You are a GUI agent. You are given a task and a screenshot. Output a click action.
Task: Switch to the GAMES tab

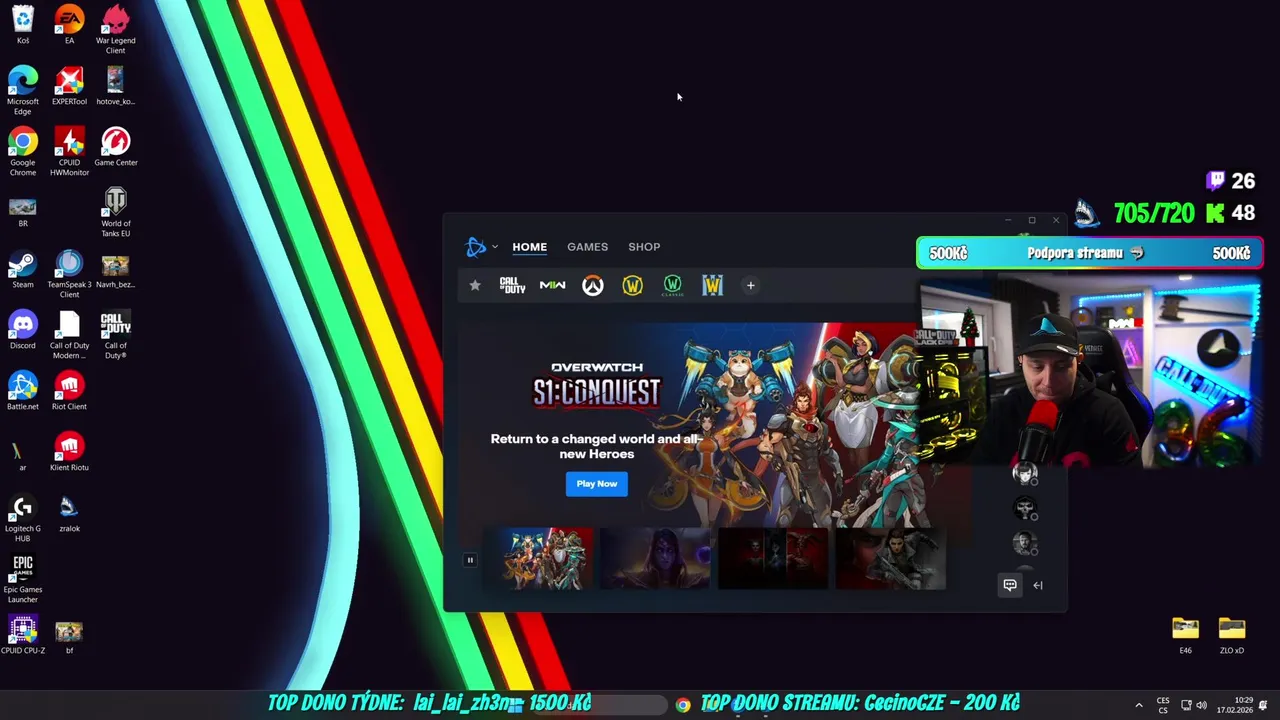(587, 247)
